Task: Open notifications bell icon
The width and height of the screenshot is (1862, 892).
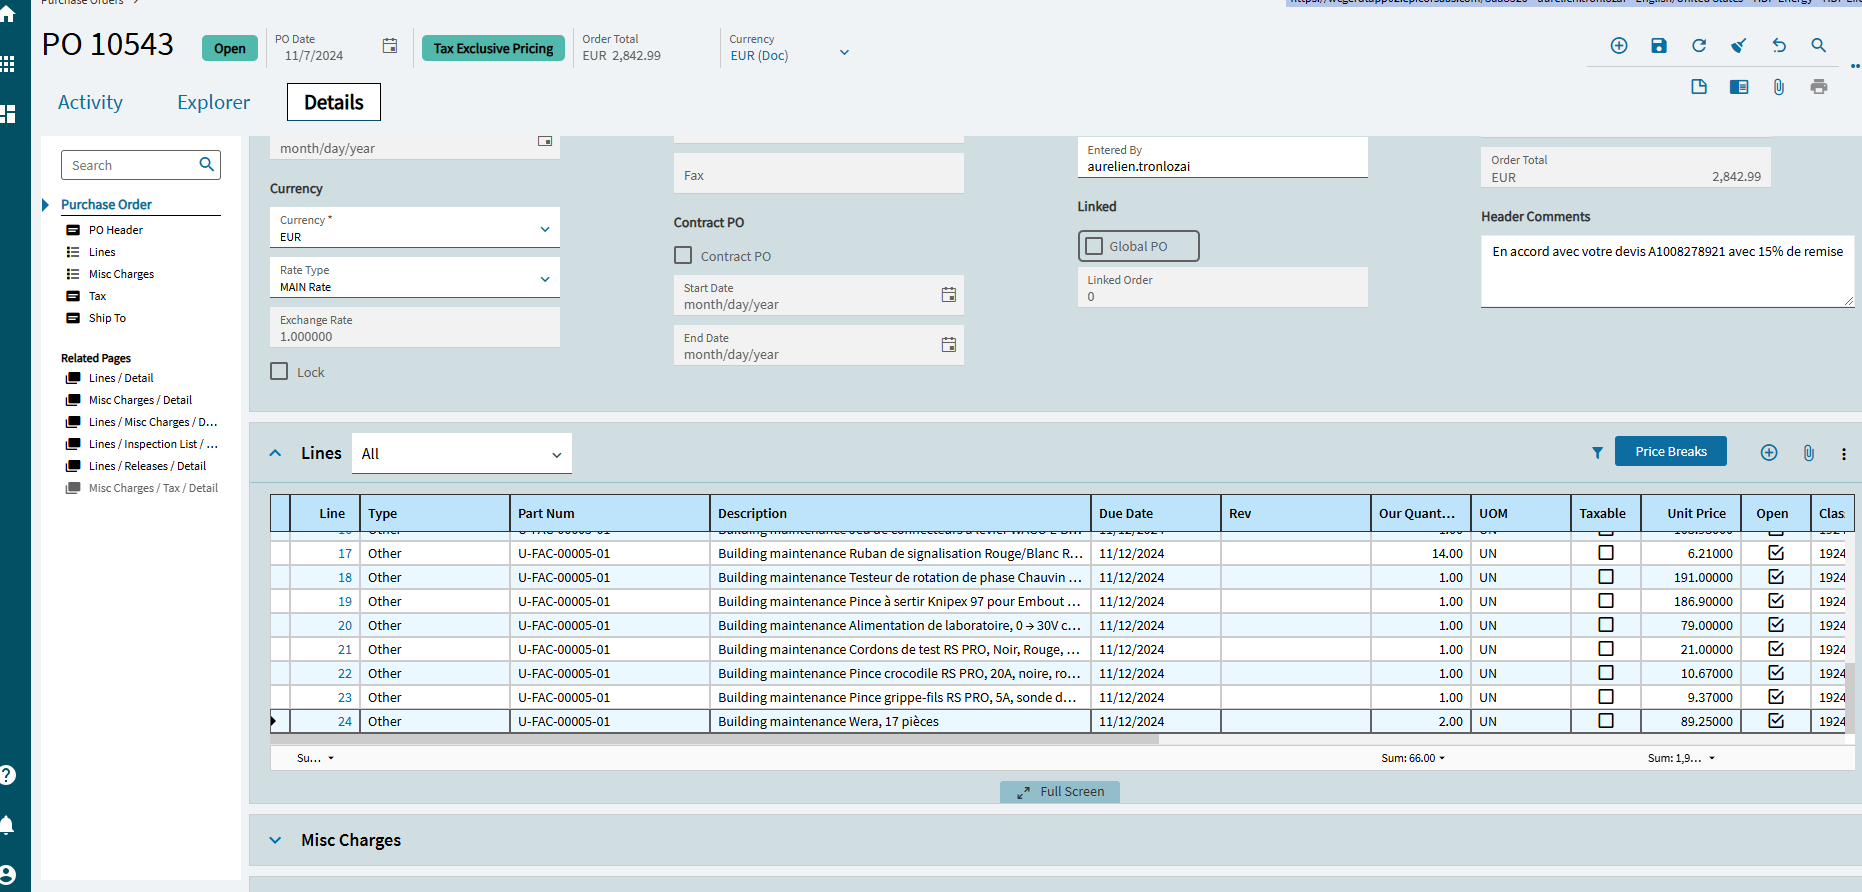Action: [x=8, y=825]
